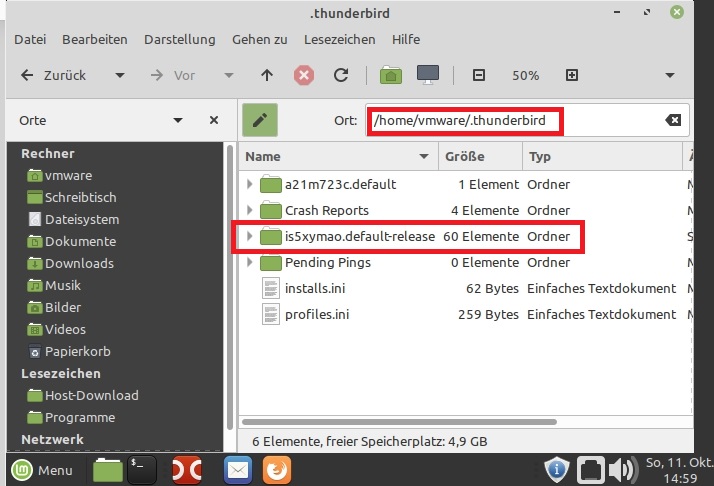
Task: Open the Orts sidebar type dropdown
Action: tap(178, 120)
